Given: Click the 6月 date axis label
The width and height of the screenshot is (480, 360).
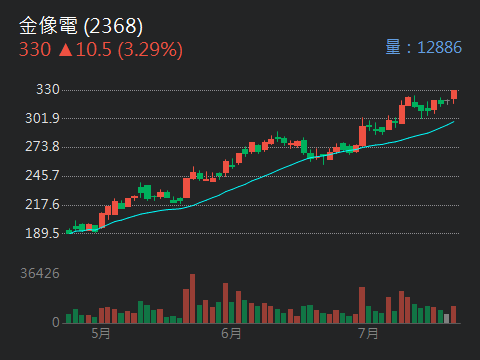Looking at the screenshot, I should 231,333.
